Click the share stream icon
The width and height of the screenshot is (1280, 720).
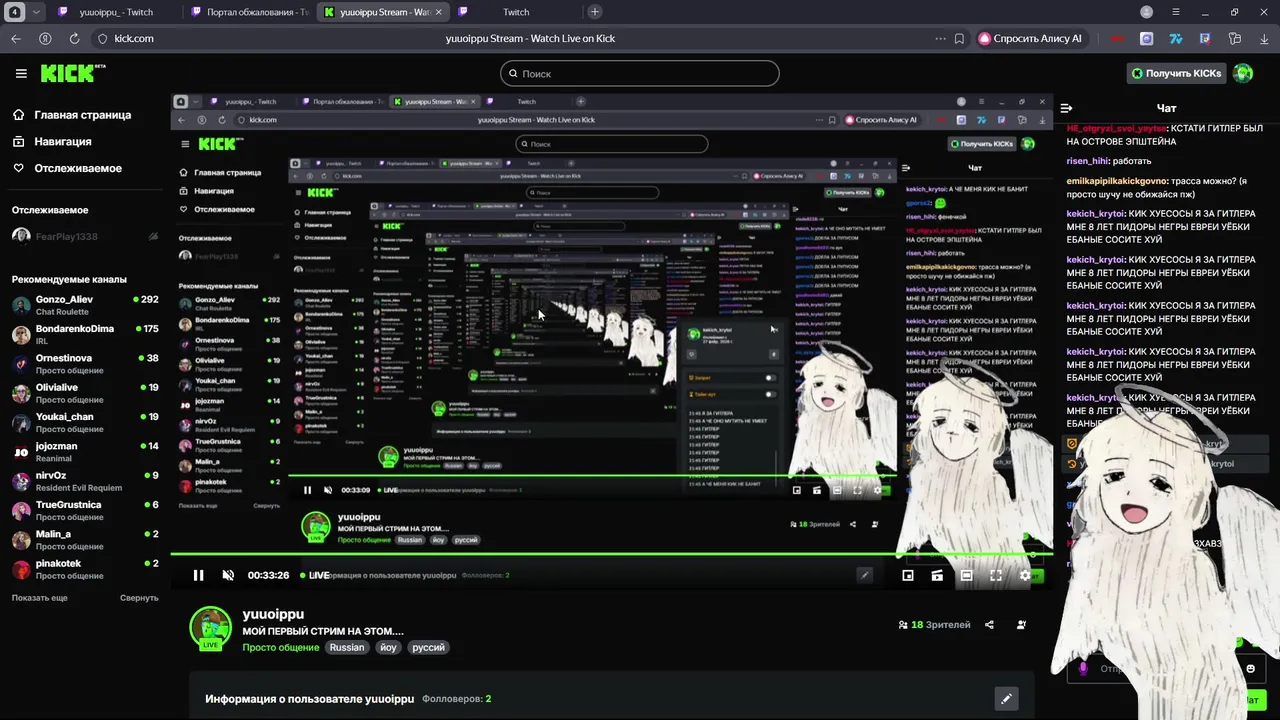point(989,625)
